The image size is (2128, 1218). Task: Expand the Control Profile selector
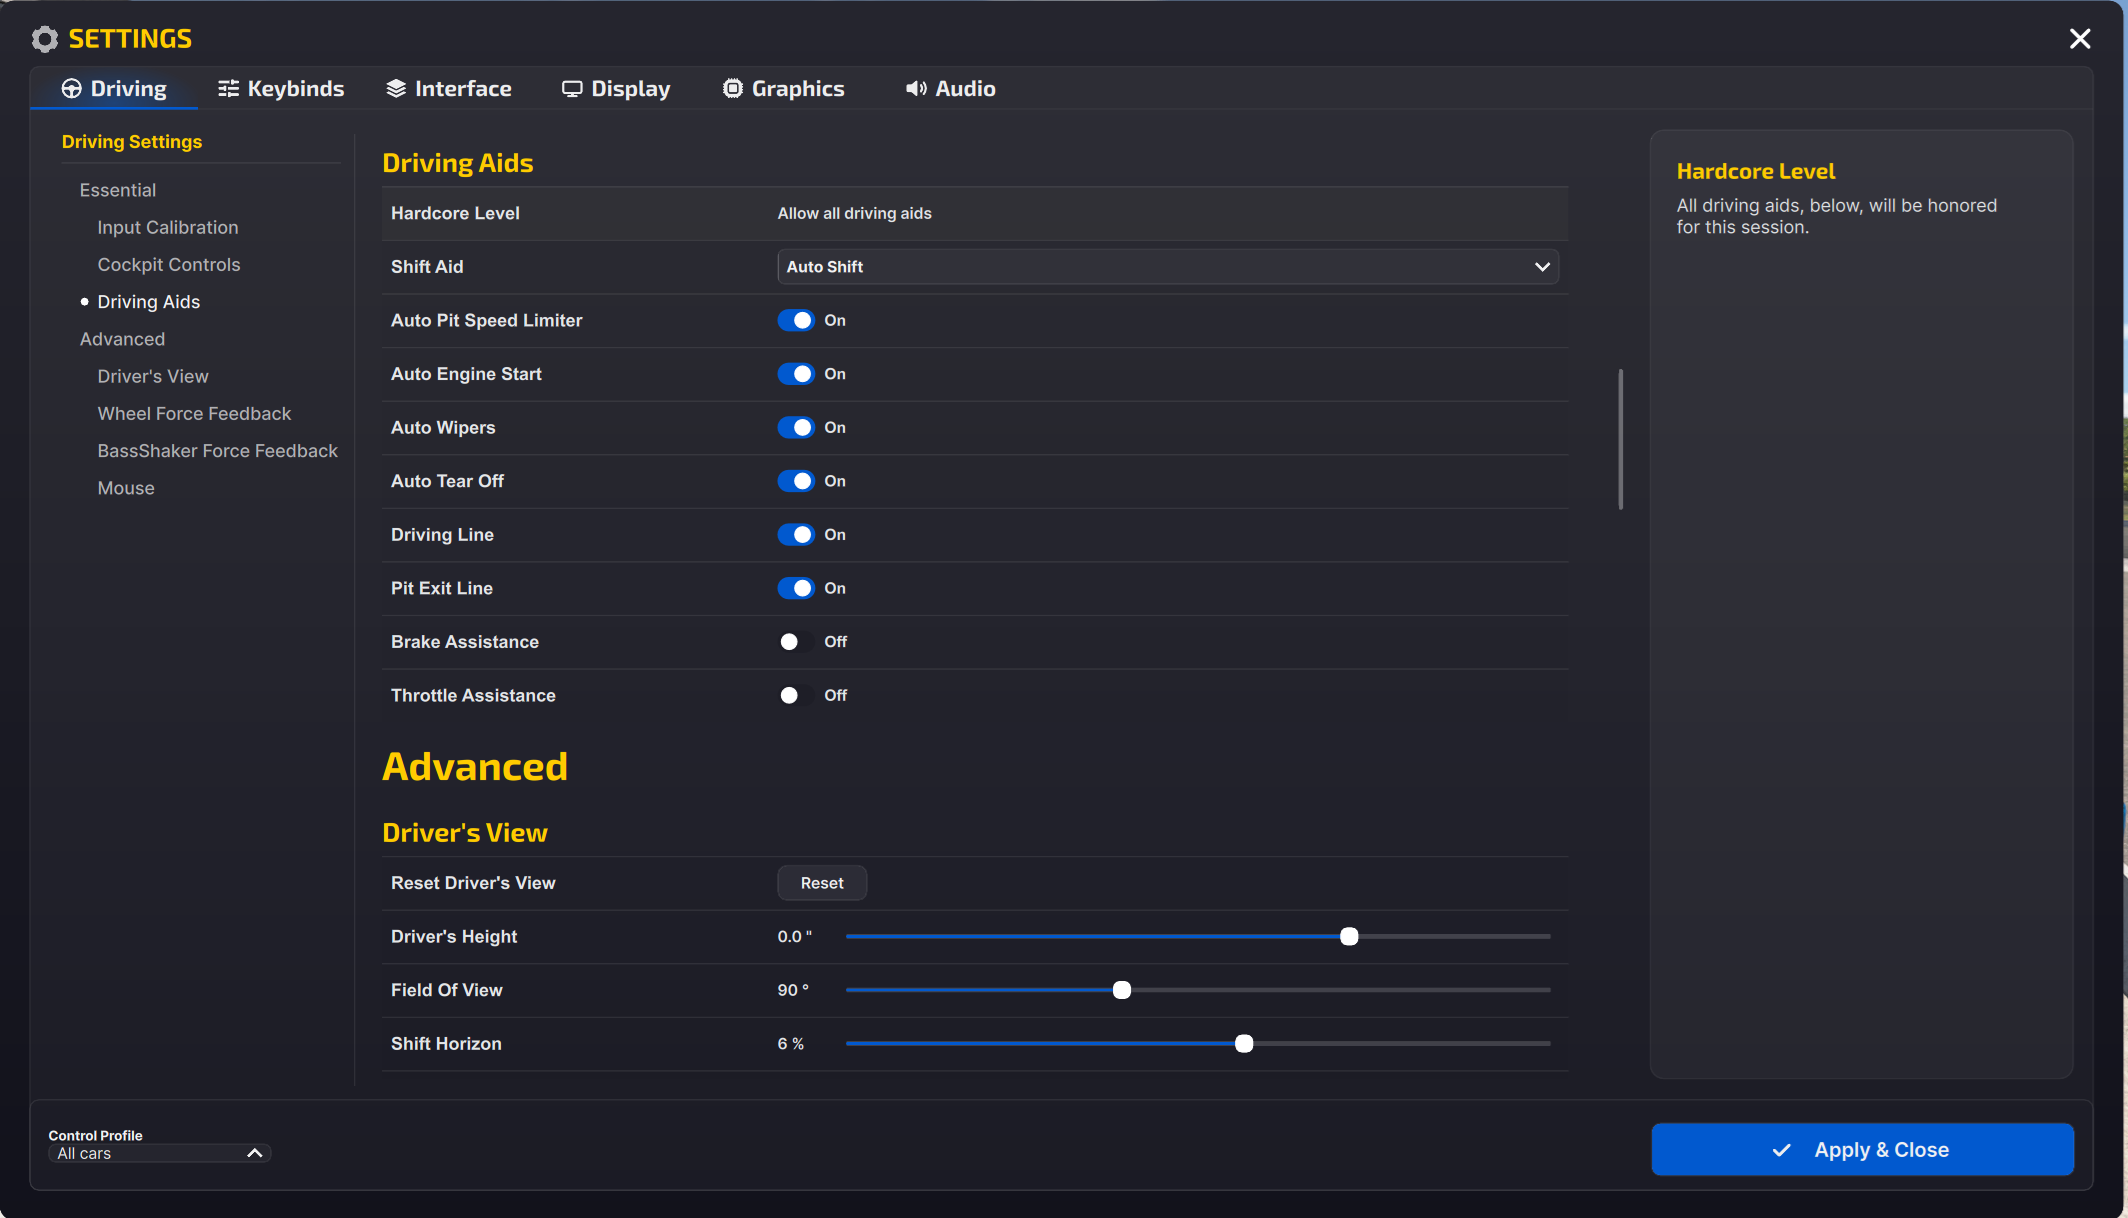coord(160,1153)
